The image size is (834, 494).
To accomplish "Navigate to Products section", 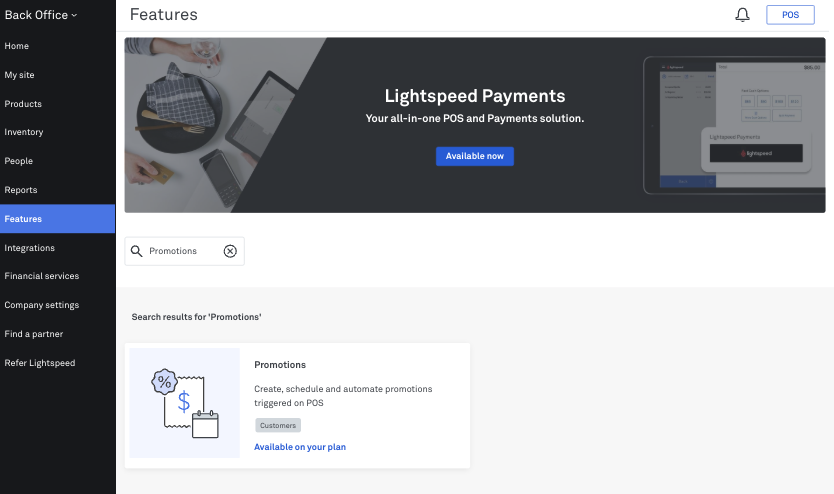I will point(23,104).
